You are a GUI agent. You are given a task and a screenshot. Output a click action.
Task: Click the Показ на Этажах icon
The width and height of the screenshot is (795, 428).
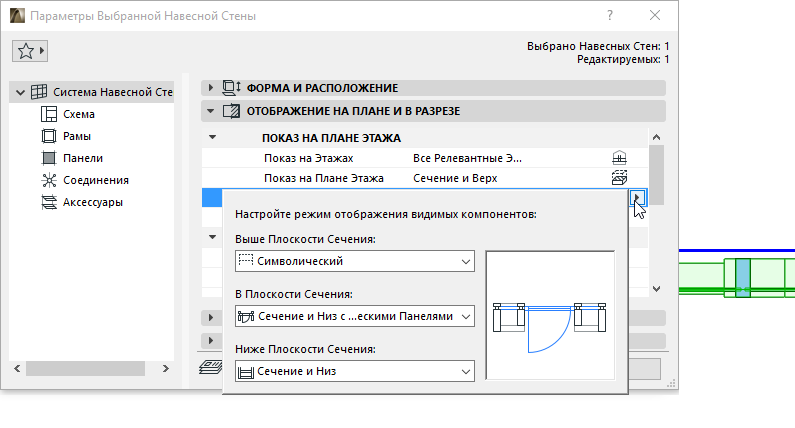619,158
